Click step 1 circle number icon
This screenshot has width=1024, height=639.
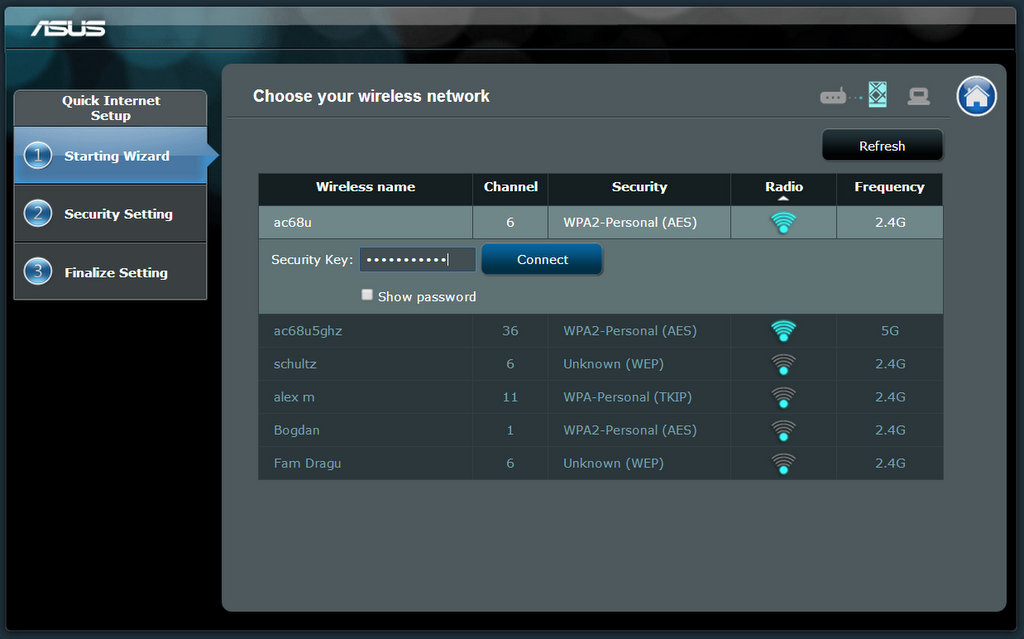click(x=38, y=156)
